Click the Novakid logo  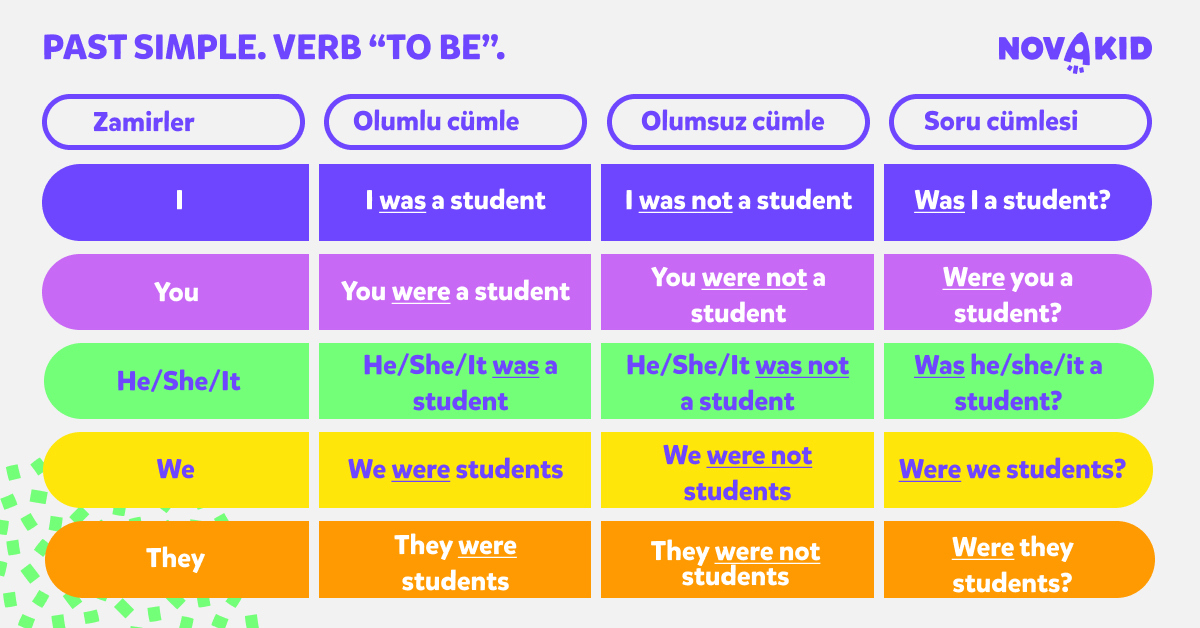(x=1075, y=50)
